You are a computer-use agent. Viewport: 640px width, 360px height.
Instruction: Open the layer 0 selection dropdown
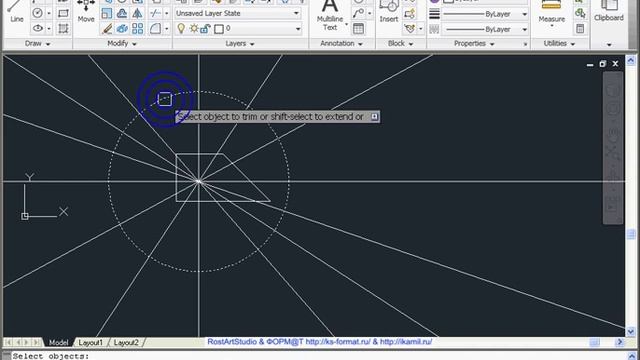[298, 29]
